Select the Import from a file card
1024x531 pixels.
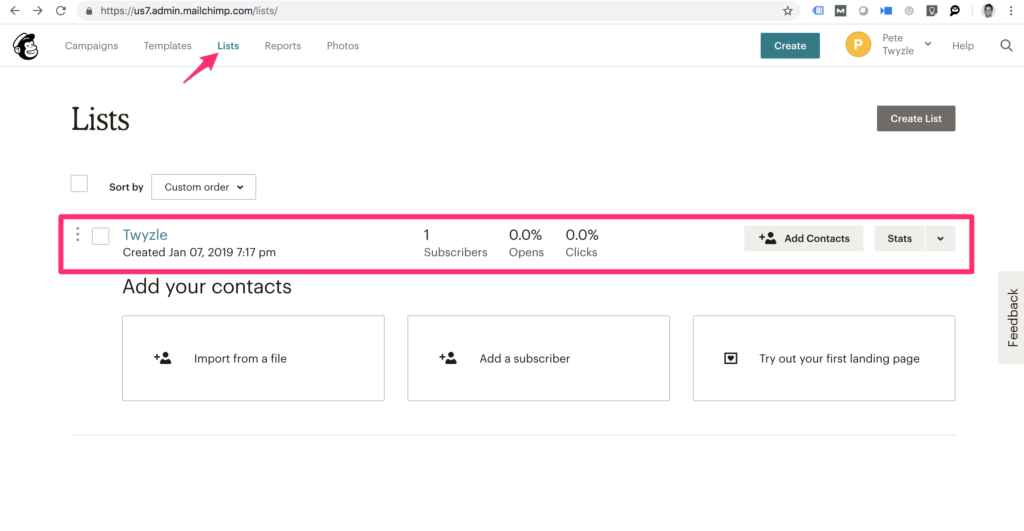pyautogui.click(x=253, y=358)
